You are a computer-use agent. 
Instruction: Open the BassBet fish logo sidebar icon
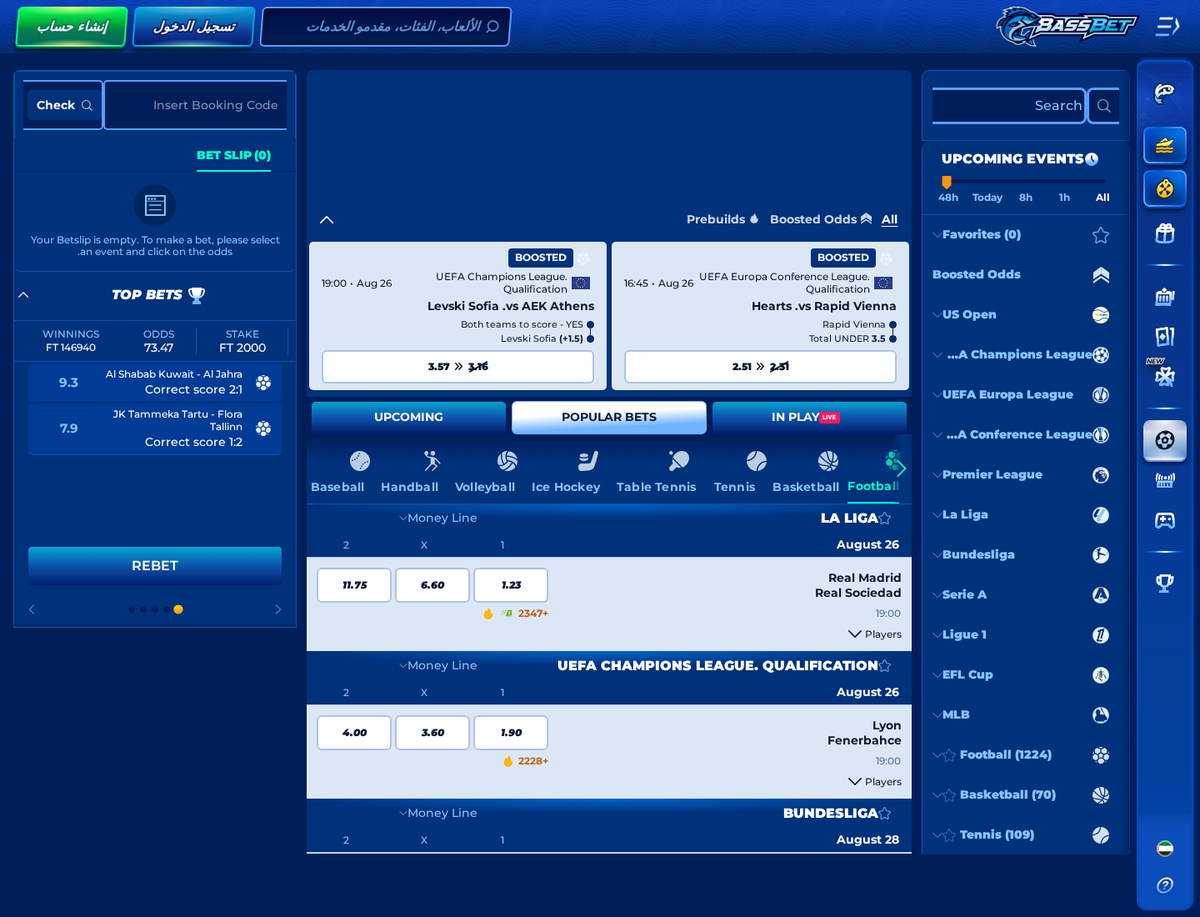point(1164,94)
